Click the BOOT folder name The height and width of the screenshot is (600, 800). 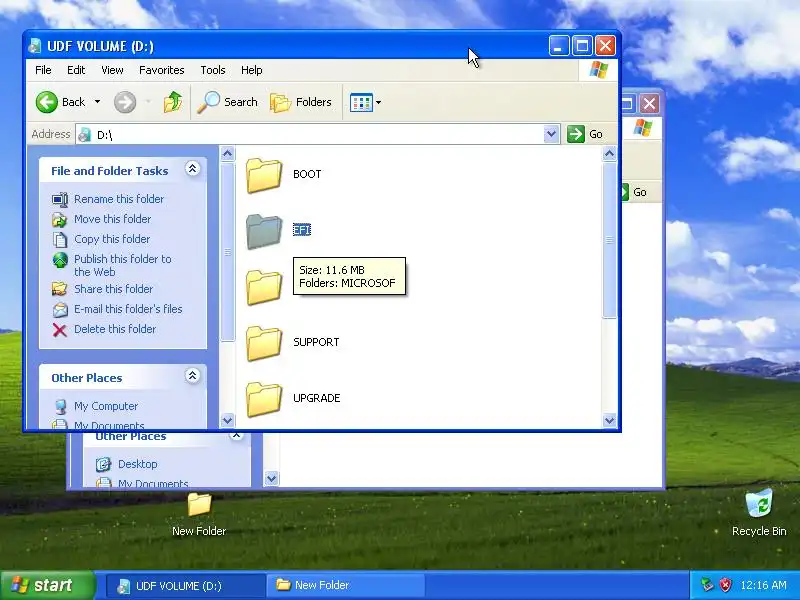[307, 174]
